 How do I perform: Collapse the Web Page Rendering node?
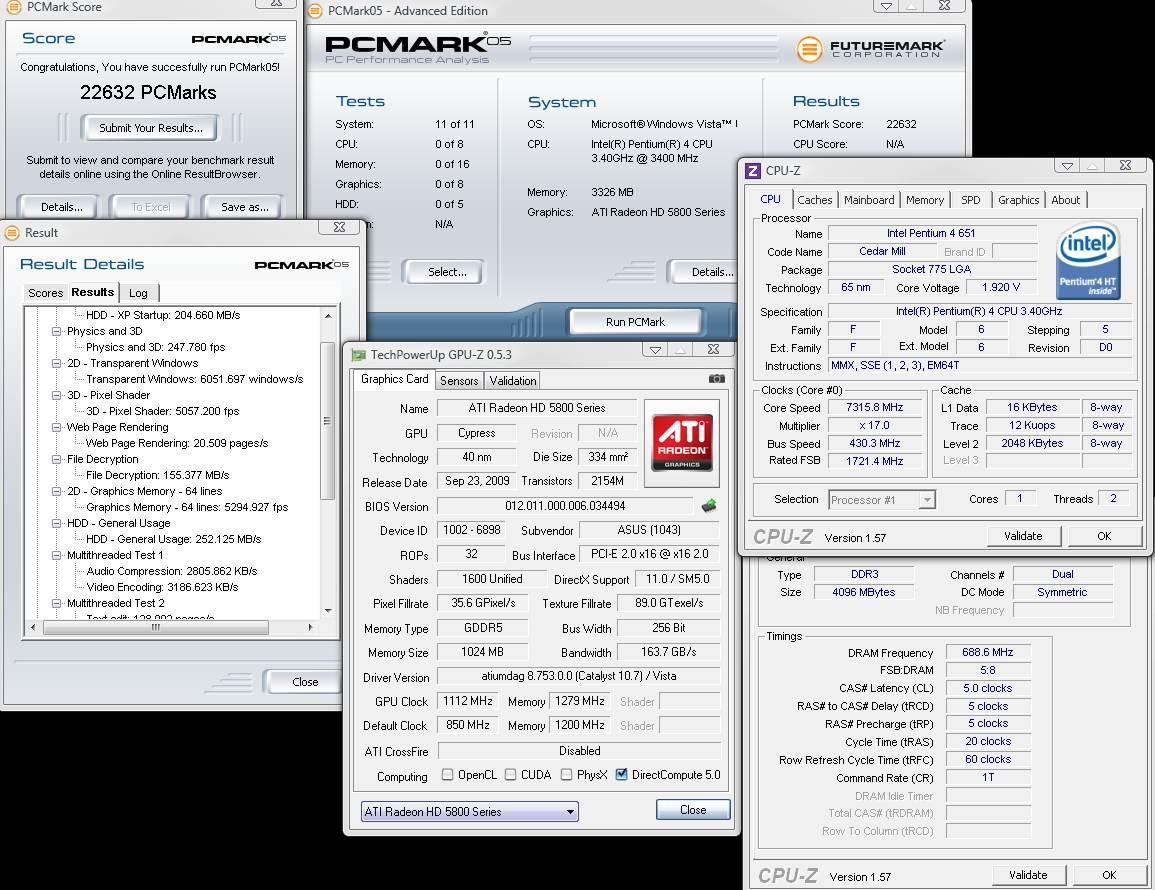click(x=56, y=427)
